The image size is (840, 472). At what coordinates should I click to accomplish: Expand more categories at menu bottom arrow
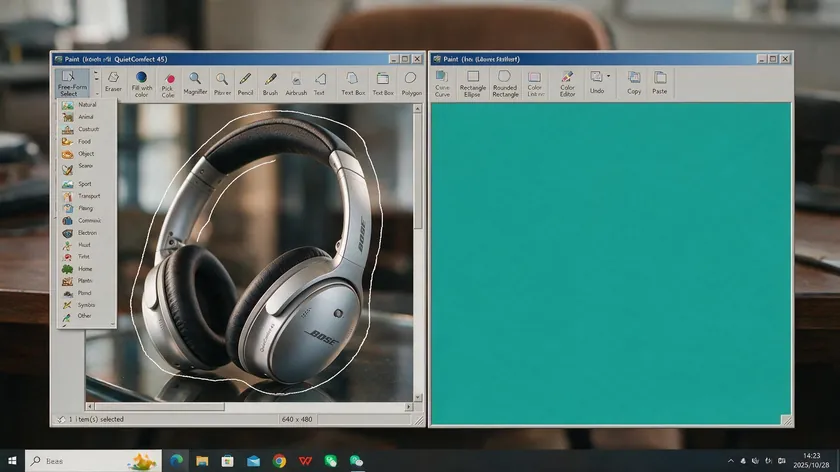point(112,324)
